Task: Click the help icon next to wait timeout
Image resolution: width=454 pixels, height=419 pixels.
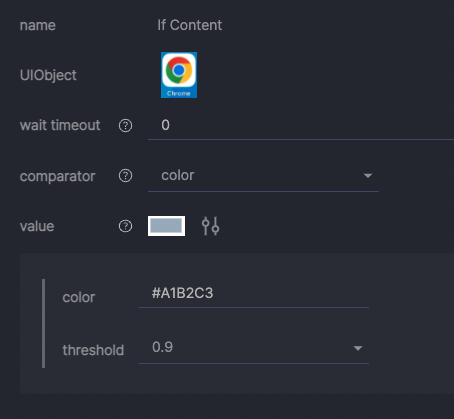Action: tap(126, 126)
